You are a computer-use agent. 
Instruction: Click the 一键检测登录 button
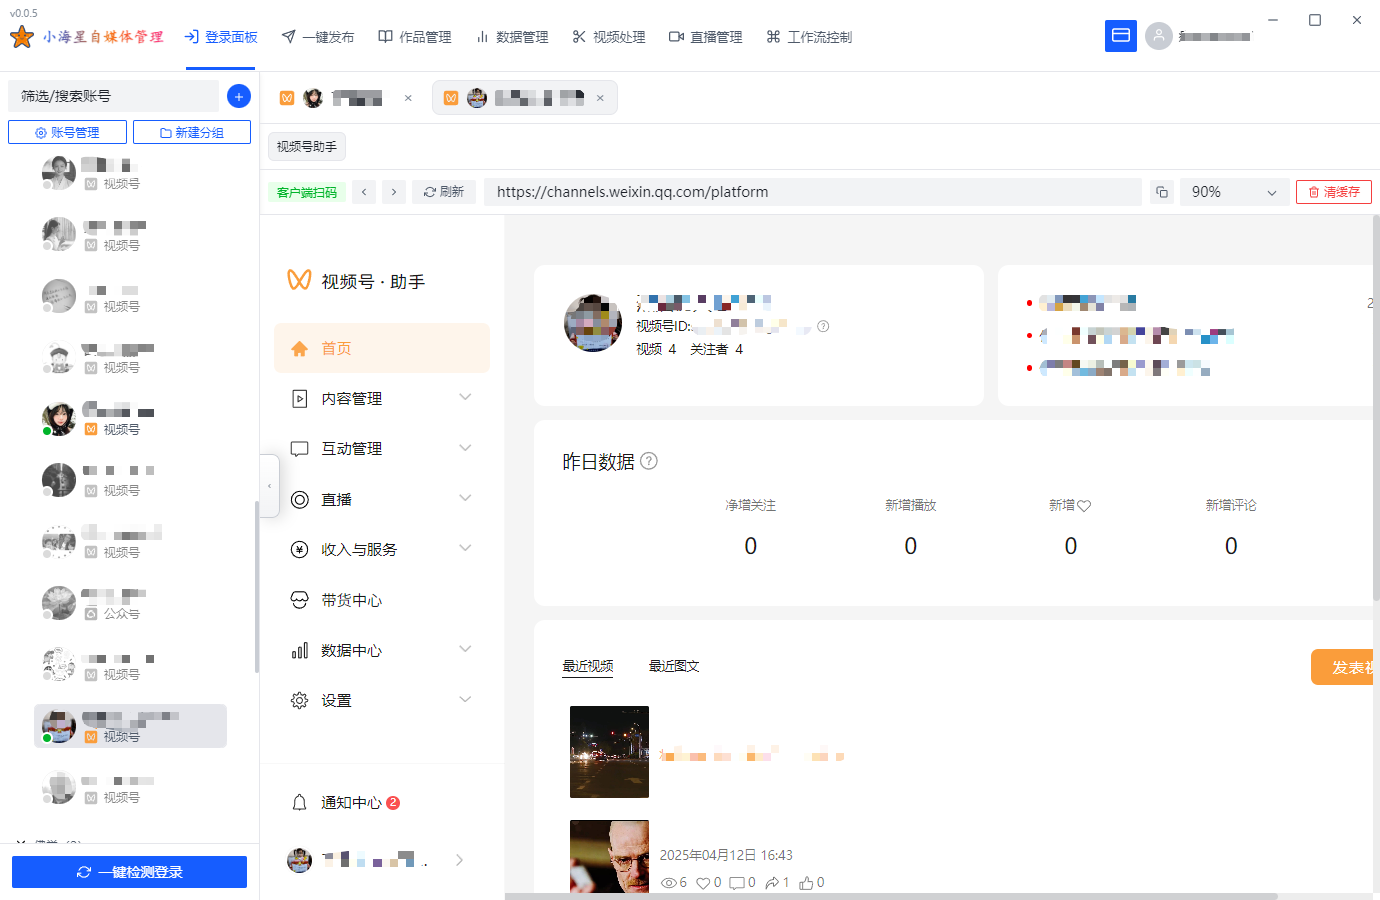coord(129,871)
